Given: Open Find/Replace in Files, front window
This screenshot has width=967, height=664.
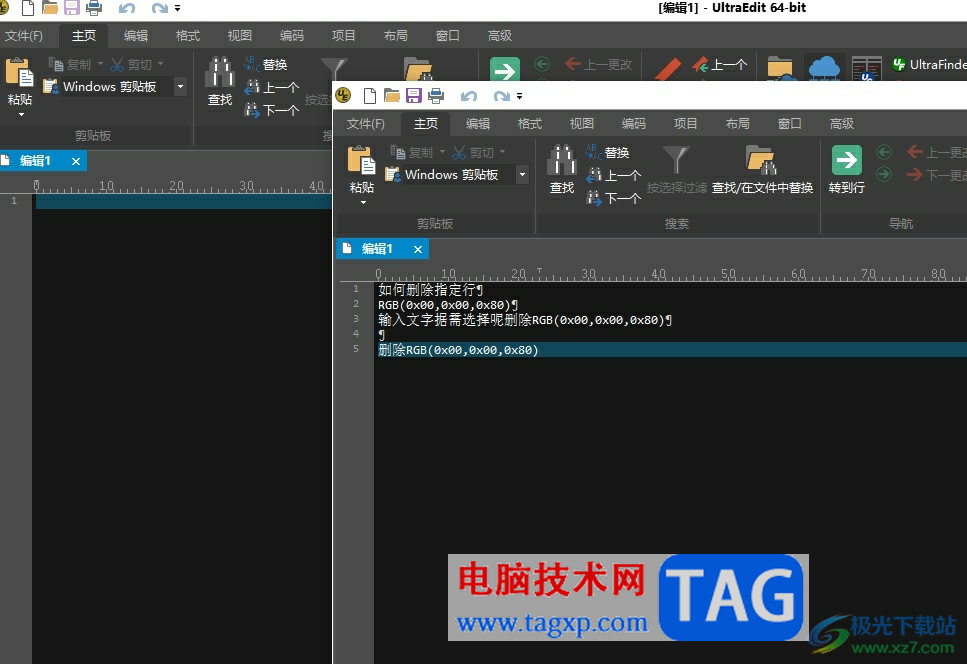Looking at the screenshot, I should (762, 170).
